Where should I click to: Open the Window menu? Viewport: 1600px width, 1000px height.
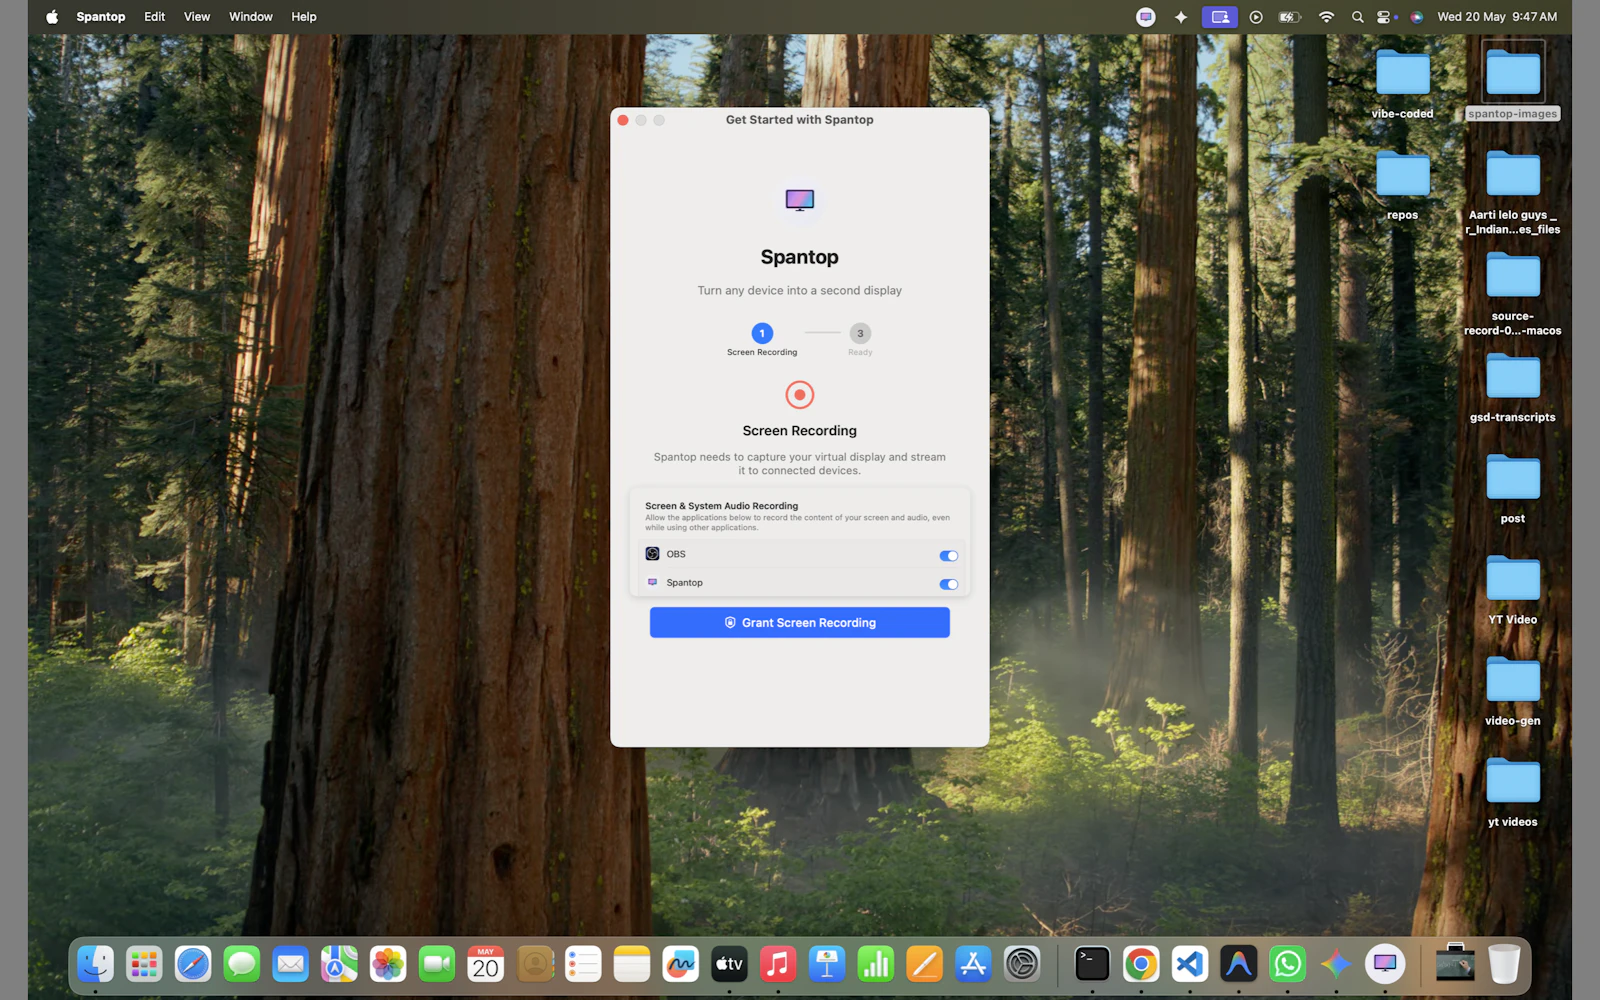[251, 17]
